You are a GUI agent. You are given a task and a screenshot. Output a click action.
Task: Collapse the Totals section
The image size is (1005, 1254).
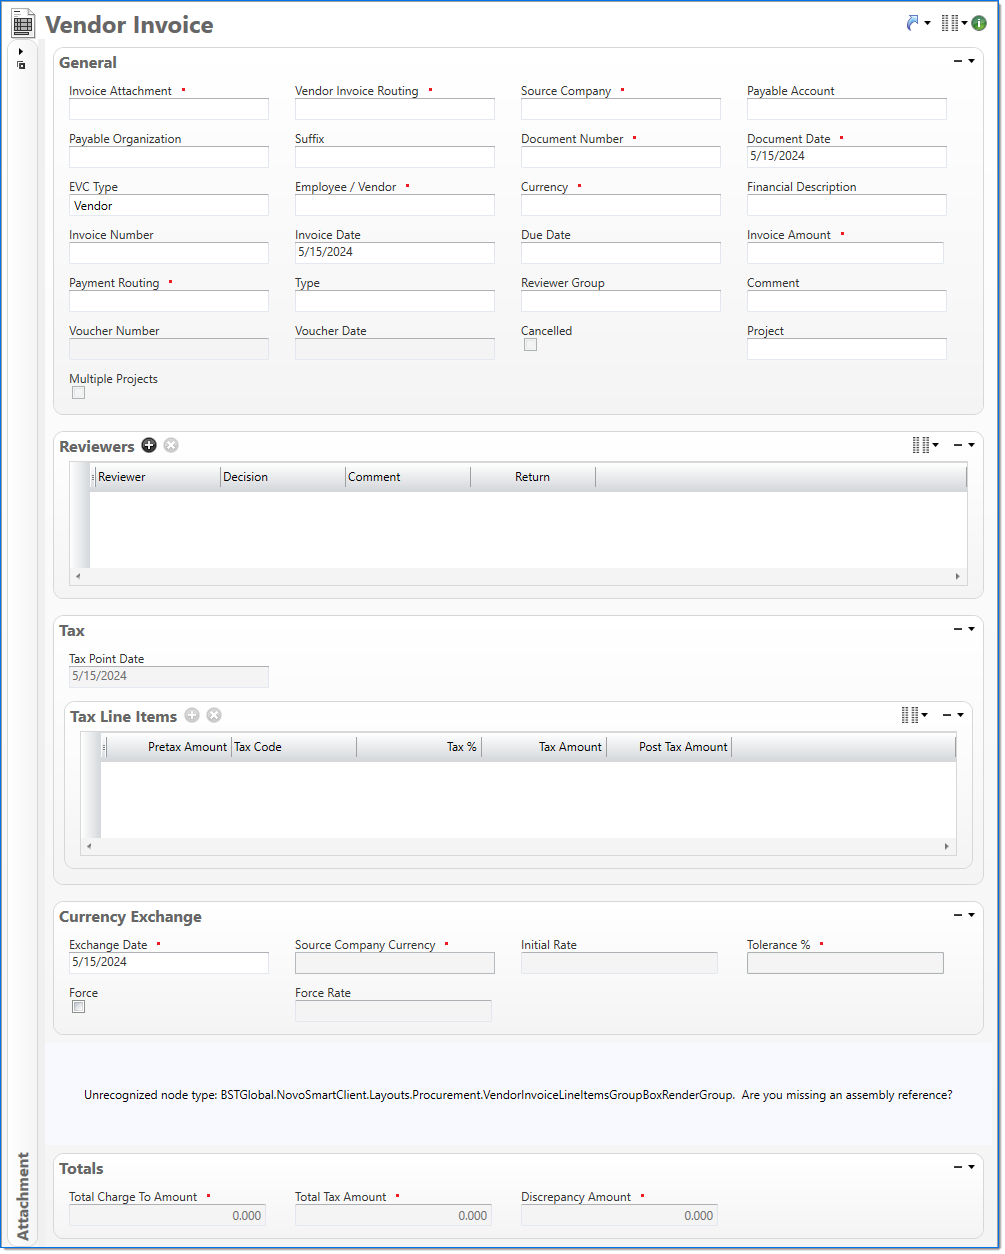[x=958, y=1168]
